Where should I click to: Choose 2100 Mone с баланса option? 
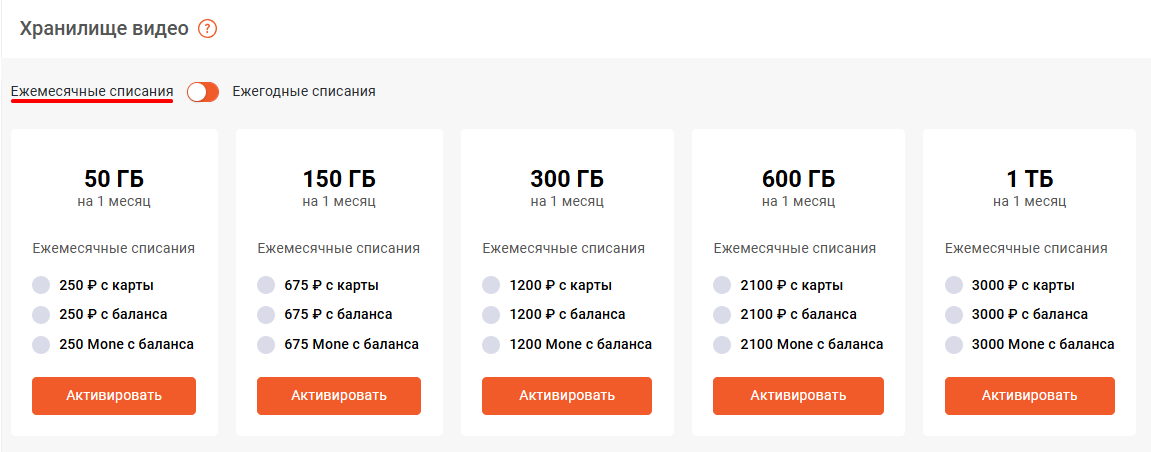(722, 345)
